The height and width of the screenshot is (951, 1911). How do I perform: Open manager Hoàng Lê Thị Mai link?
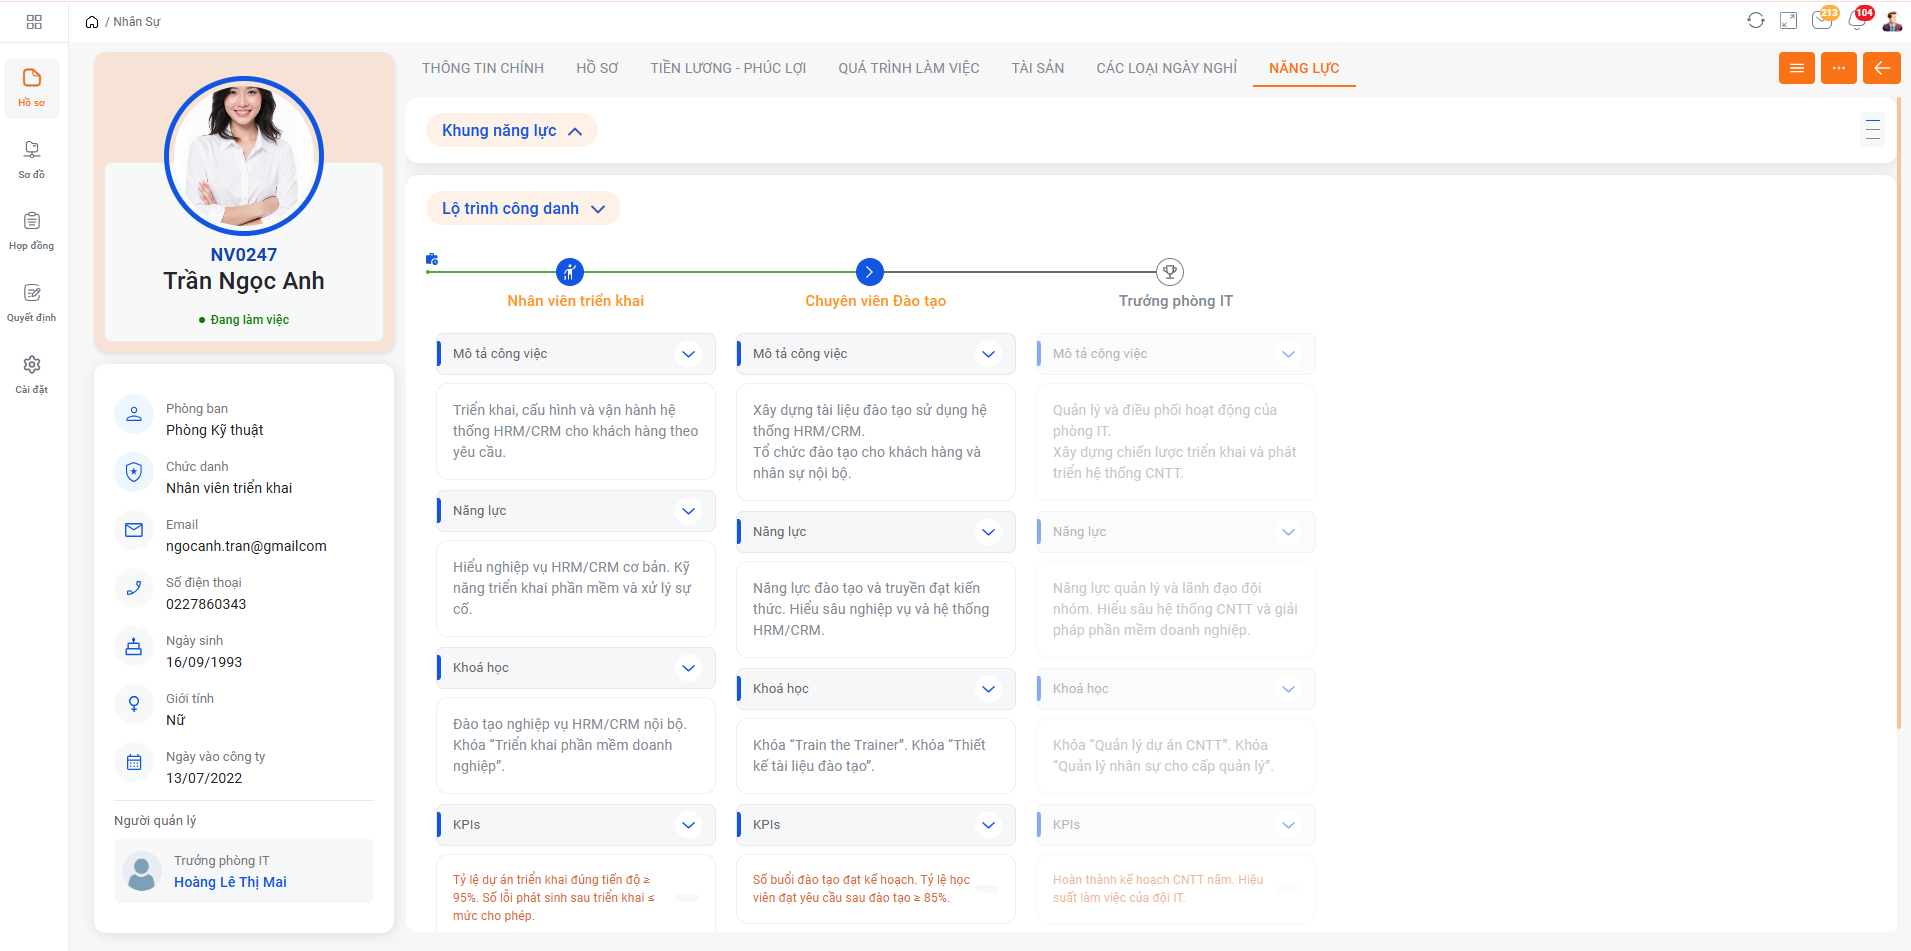[230, 882]
